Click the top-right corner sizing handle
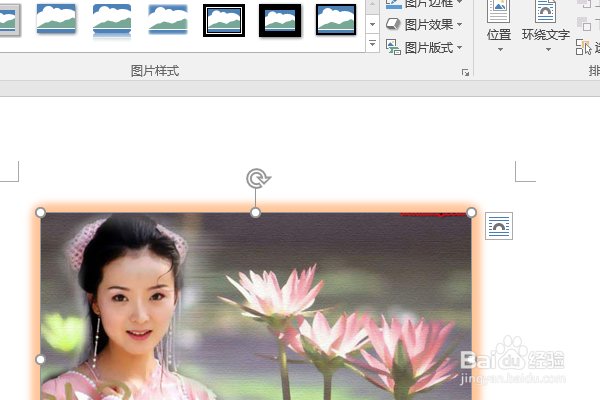 [x=471, y=212]
